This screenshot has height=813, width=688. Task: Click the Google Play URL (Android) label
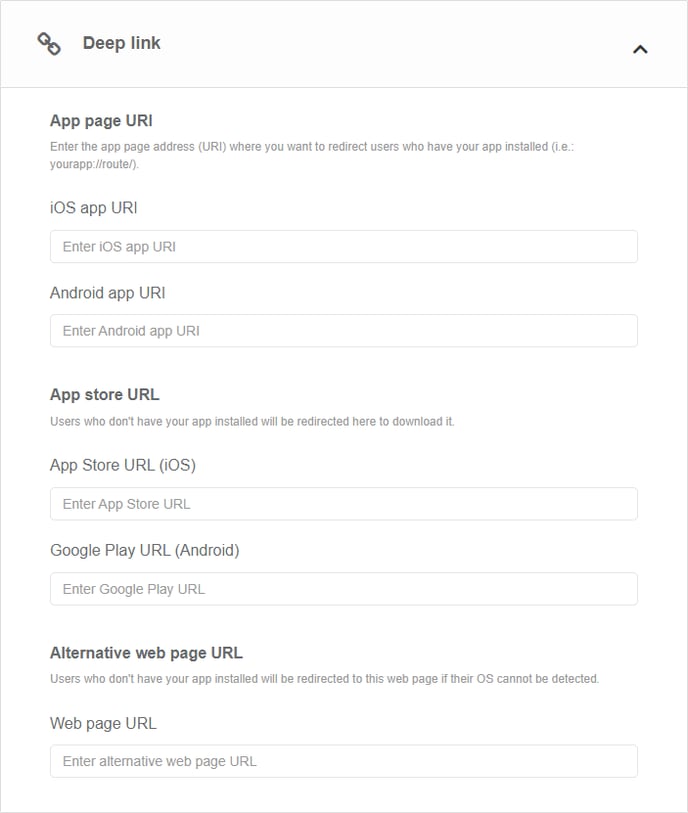tap(146, 550)
